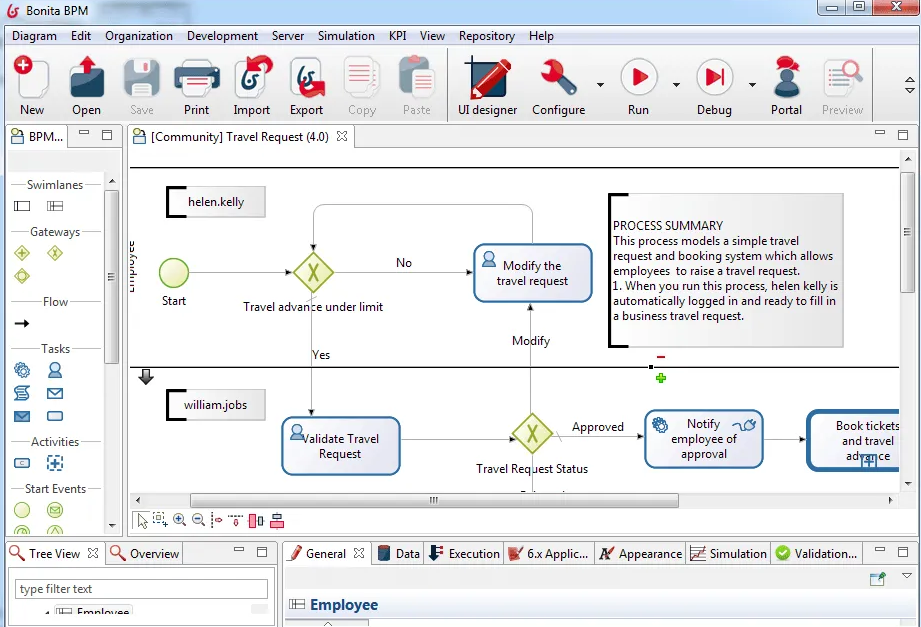
Task: Focus the tree view filter text field
Action: [x=142, y=589]
